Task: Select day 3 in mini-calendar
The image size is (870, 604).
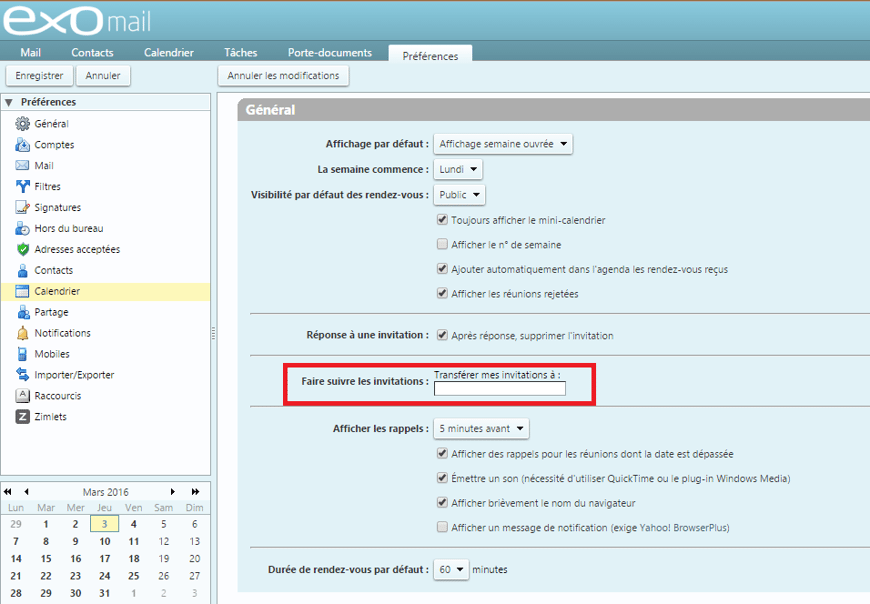Action: pos(104,524)
